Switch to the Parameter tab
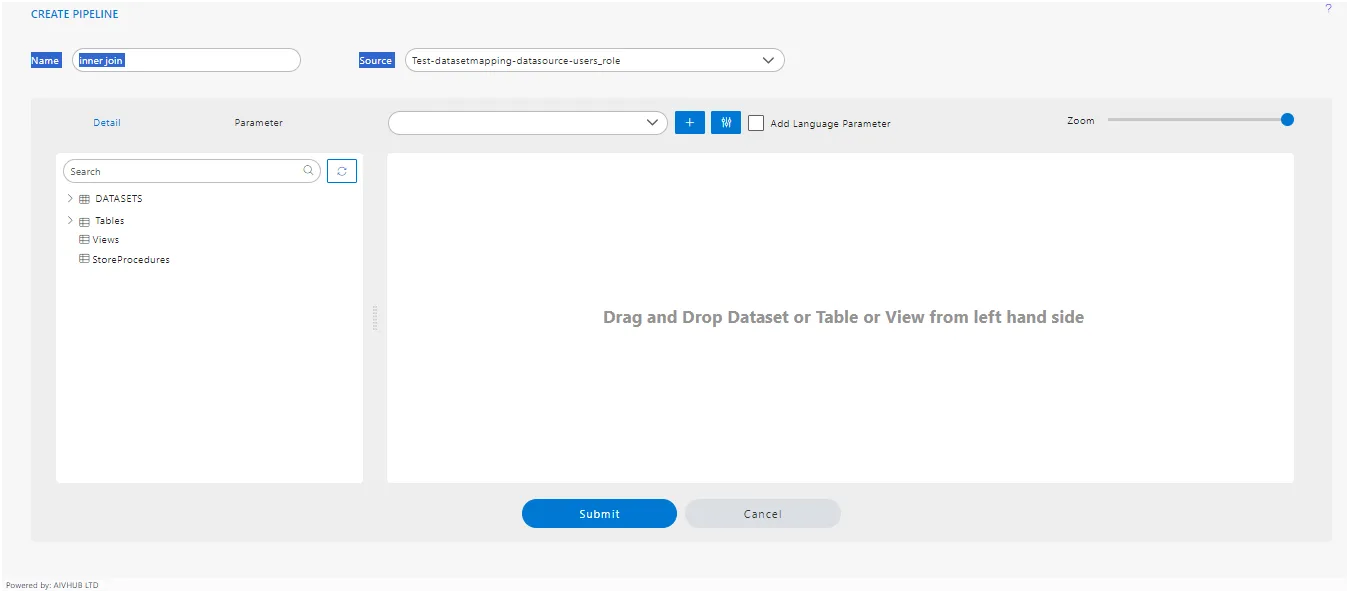This screenshot has width=1349, height=593. pyautogui.click(x=259, y=123)
